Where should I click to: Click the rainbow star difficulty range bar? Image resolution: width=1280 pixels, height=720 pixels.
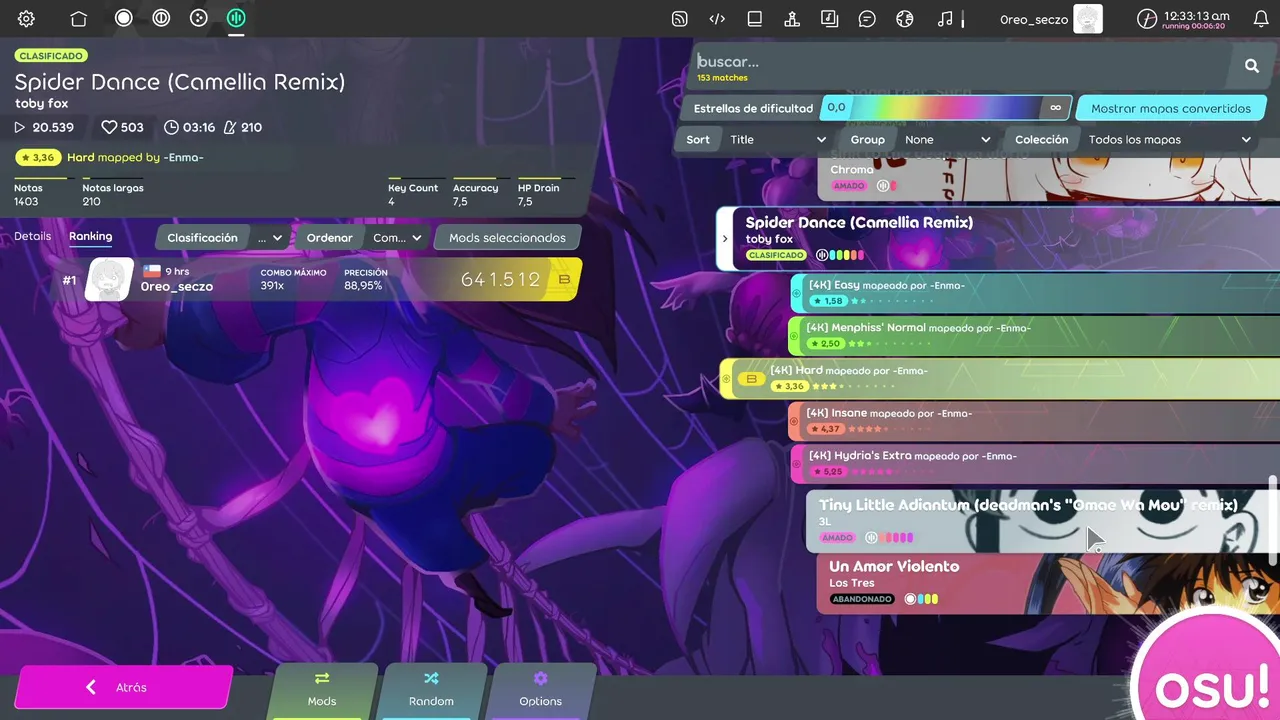pos(945,108)
